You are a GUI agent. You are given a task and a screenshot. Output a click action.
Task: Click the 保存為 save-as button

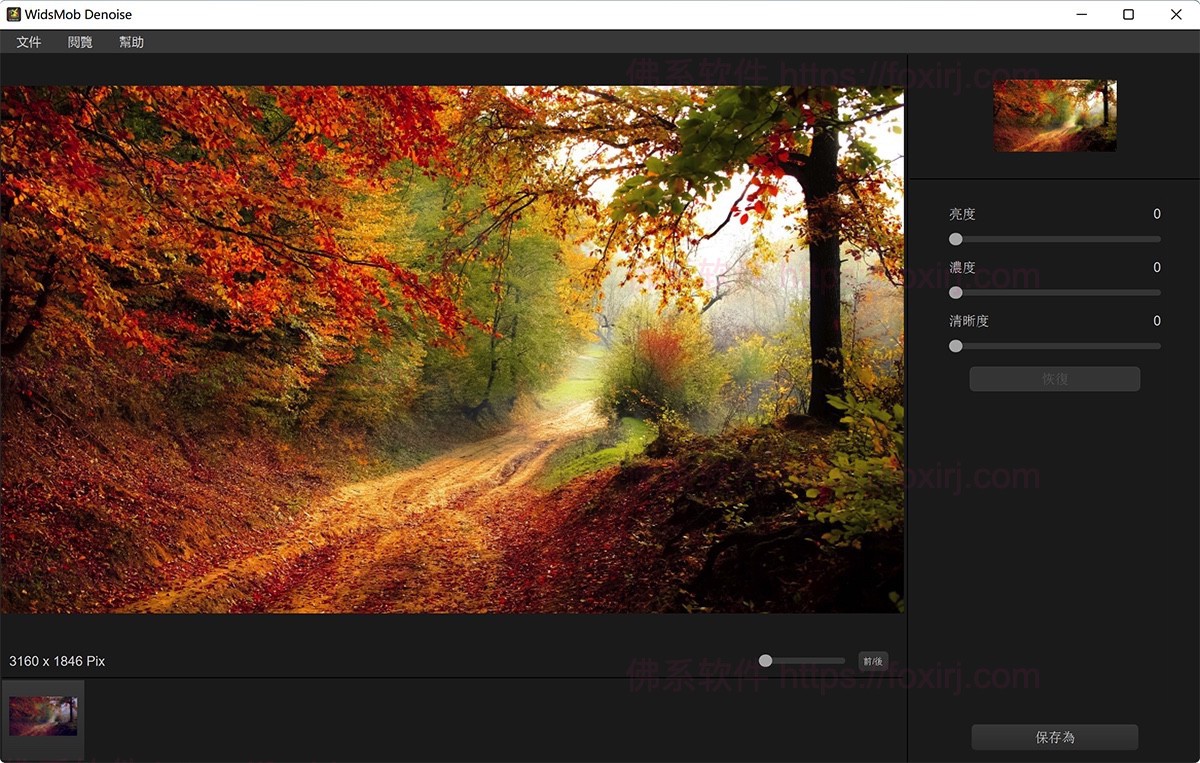point(1054,737)
